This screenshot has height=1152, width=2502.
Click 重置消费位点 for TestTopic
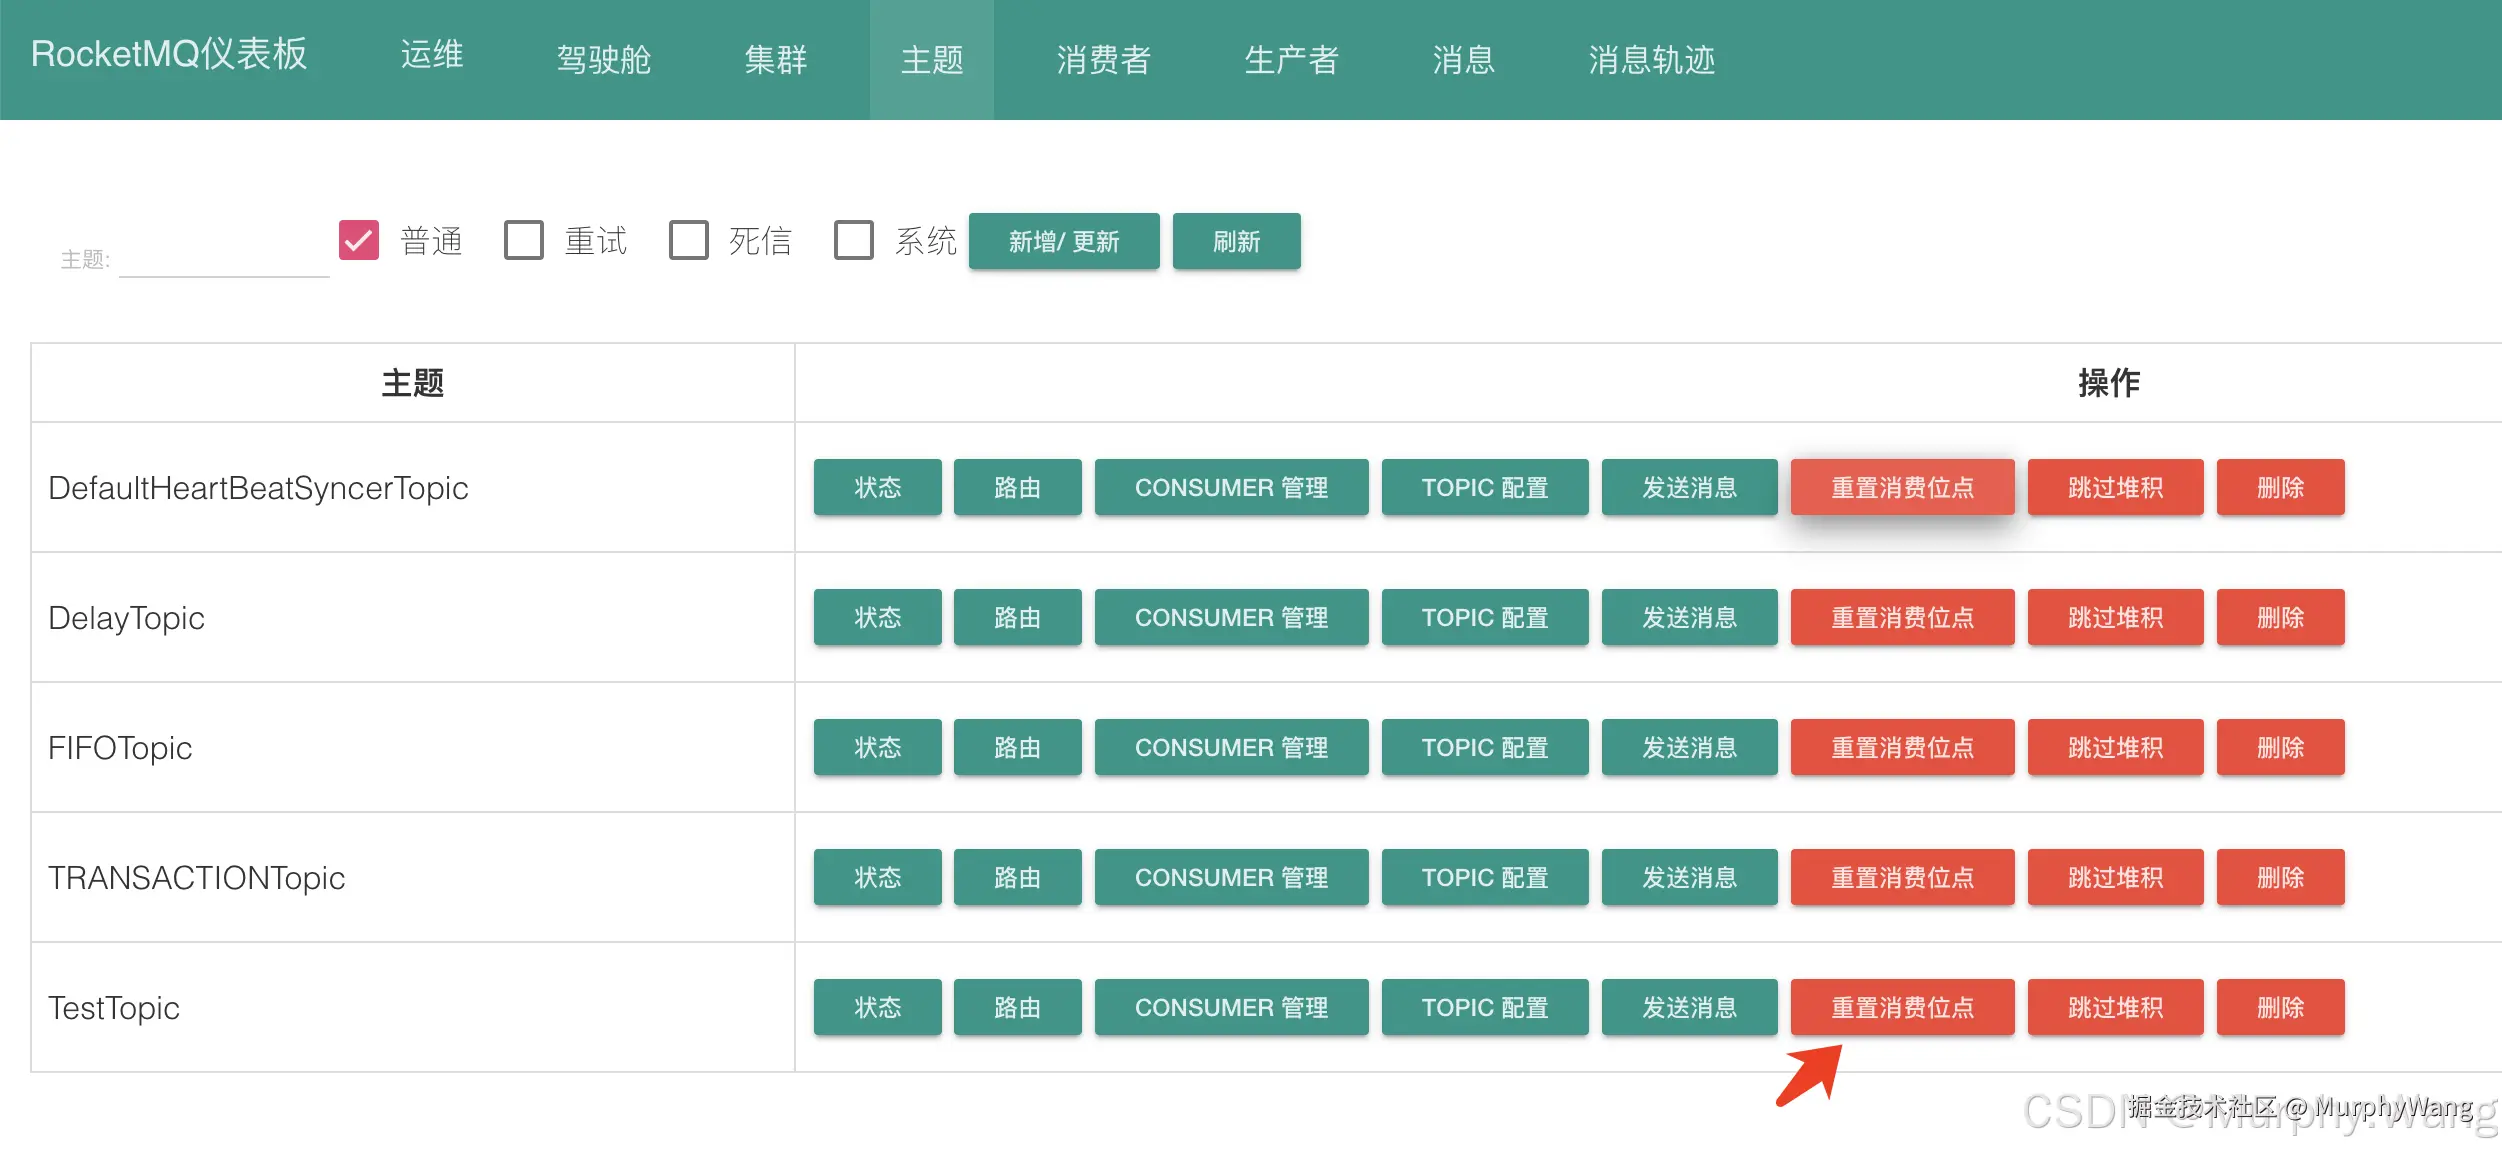1901,1007
